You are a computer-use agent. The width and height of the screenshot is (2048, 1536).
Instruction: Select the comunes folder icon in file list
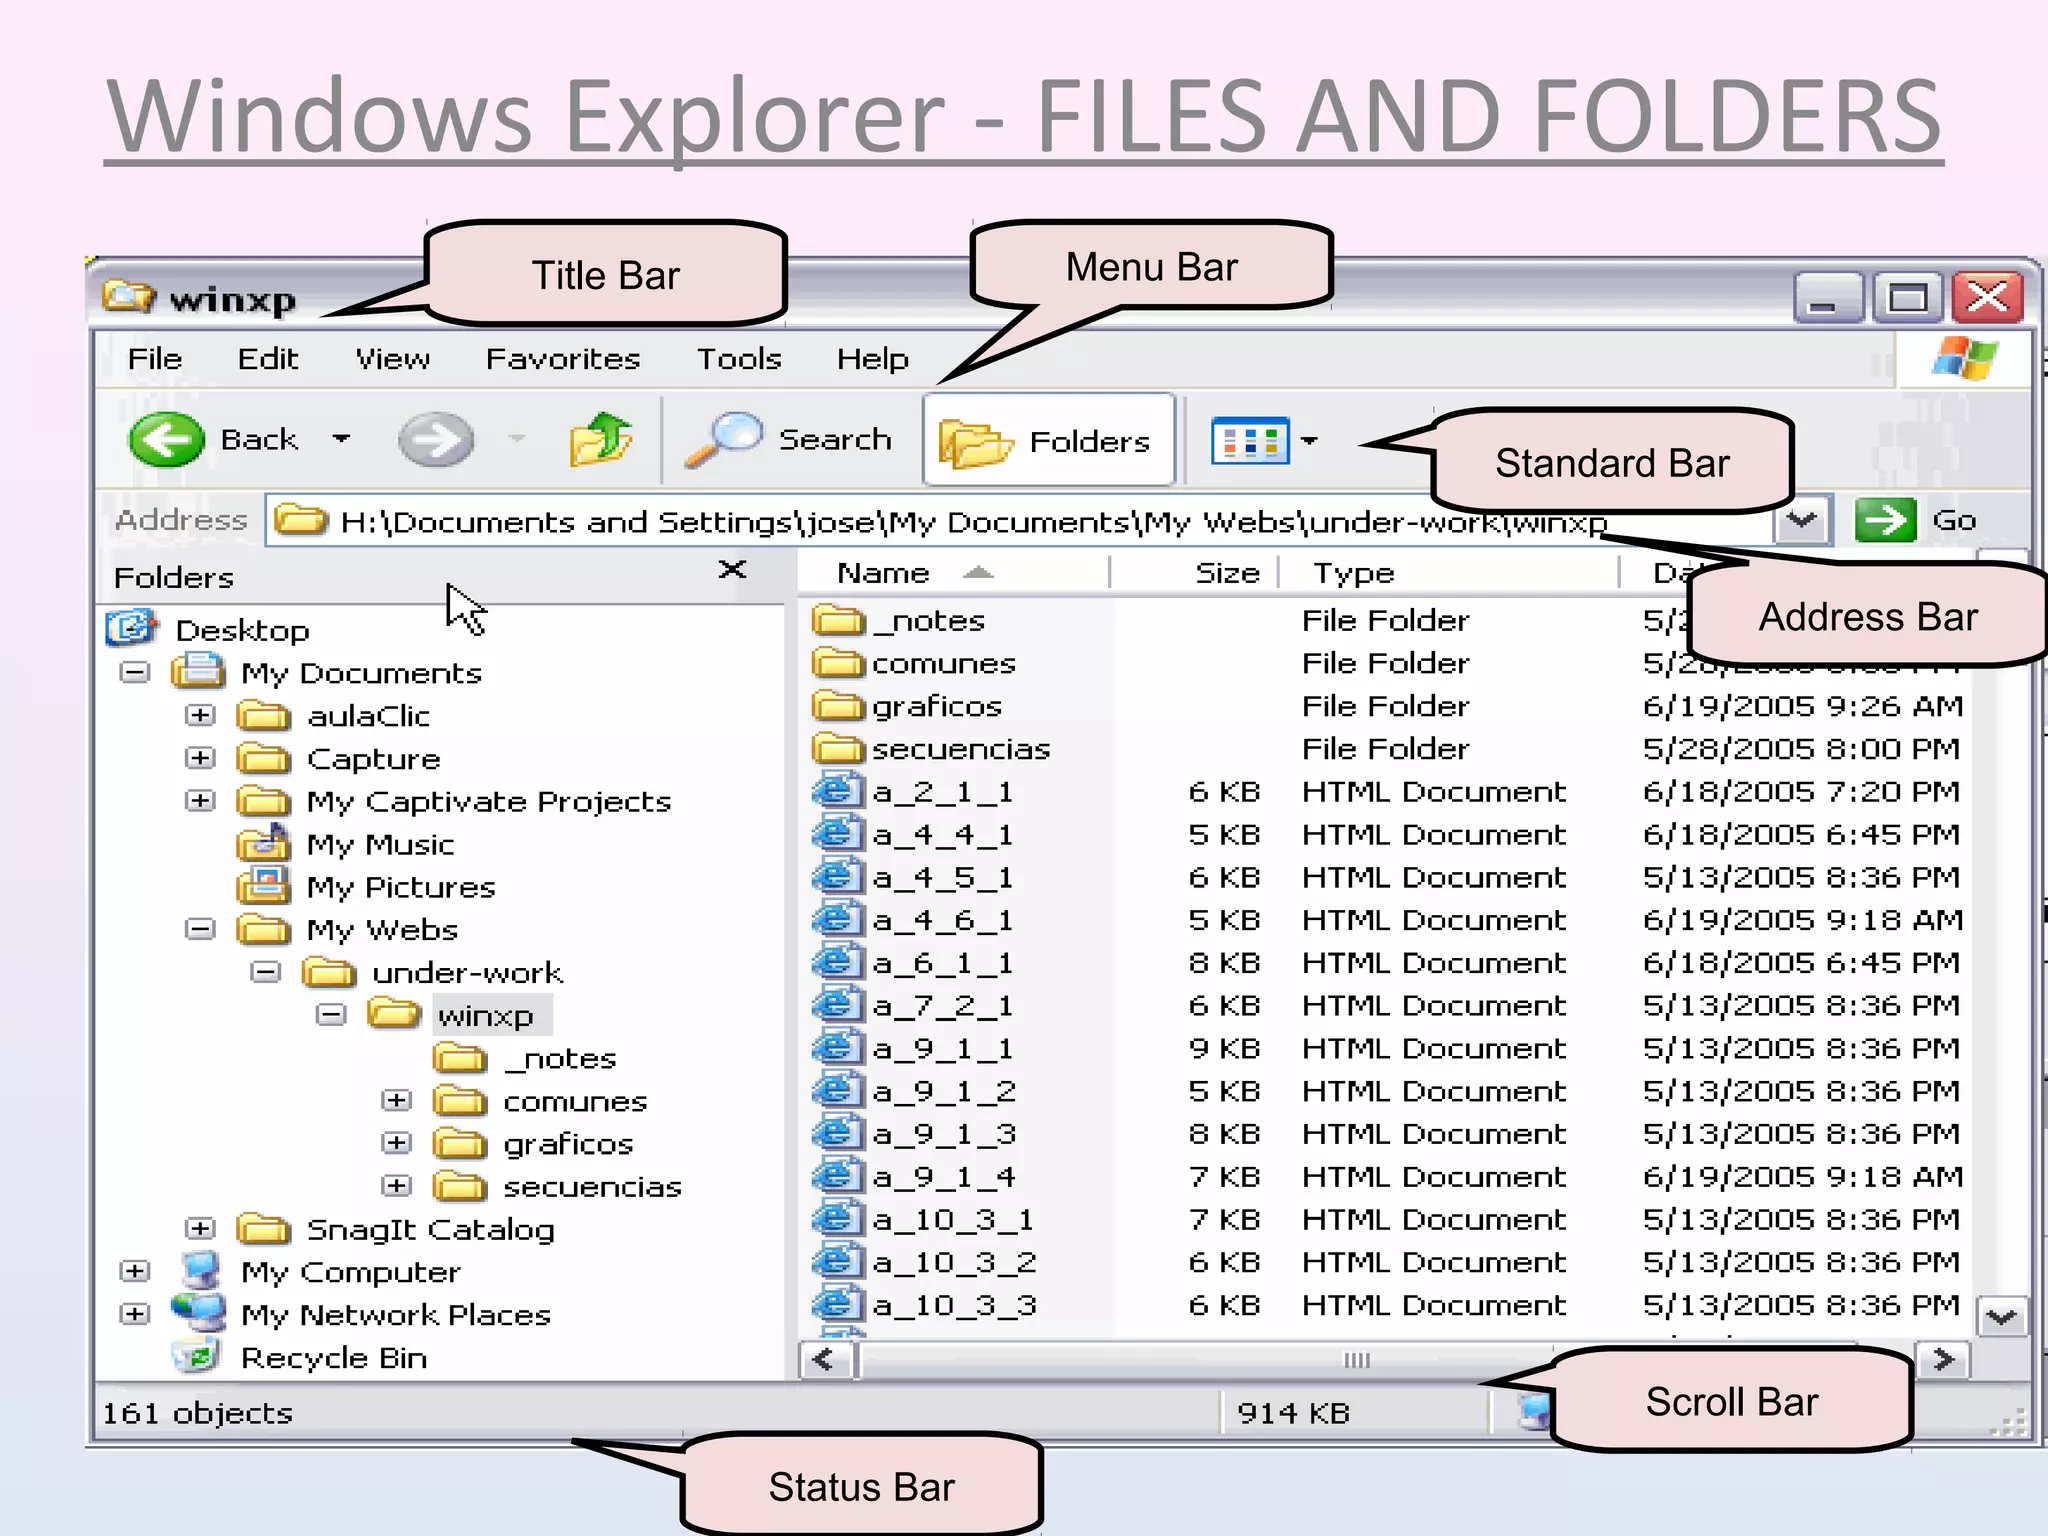click(837, 663)
